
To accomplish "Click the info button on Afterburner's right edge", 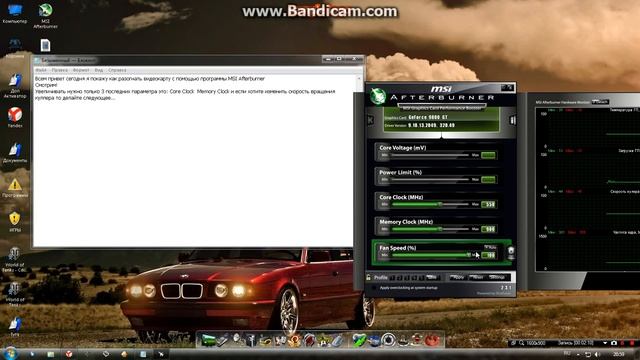I will click(512, 120).
